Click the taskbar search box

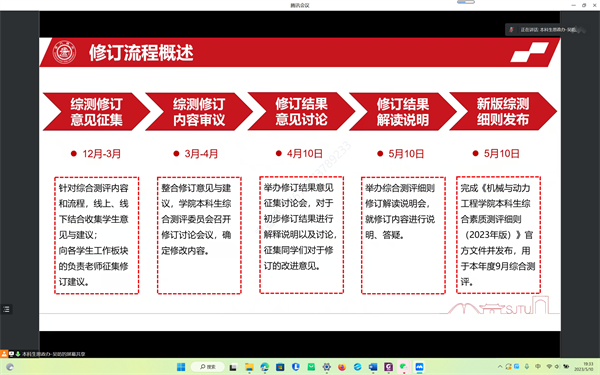tap(208, 367)
